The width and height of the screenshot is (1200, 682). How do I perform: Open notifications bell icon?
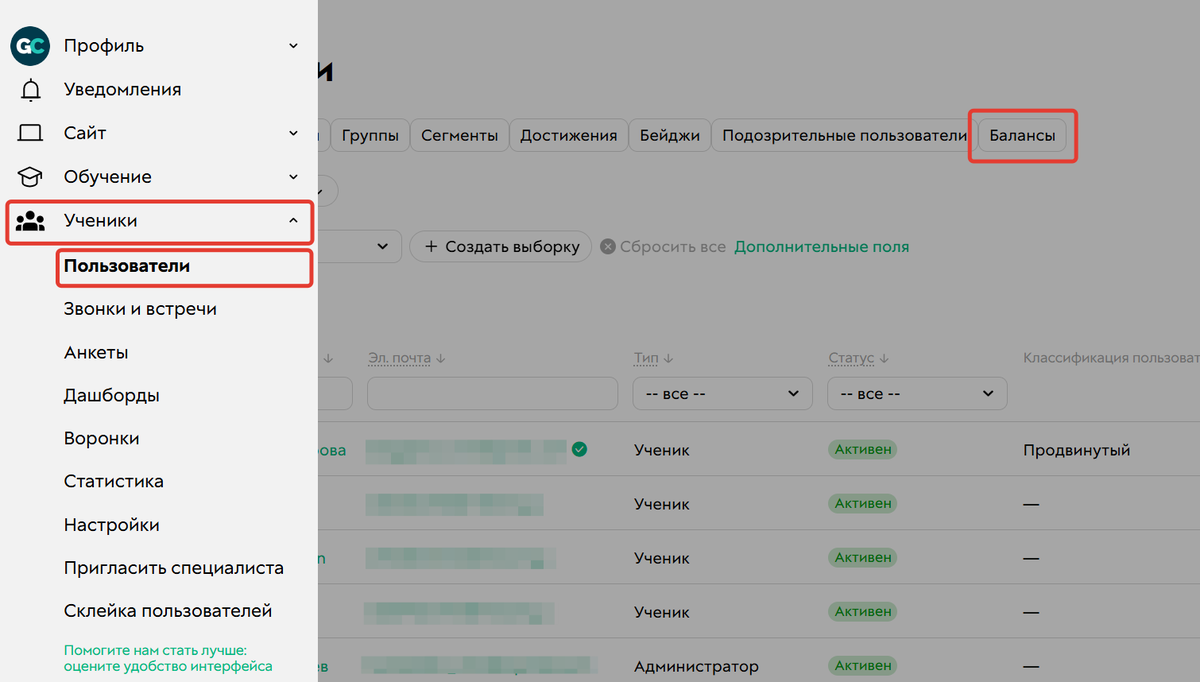31,90
